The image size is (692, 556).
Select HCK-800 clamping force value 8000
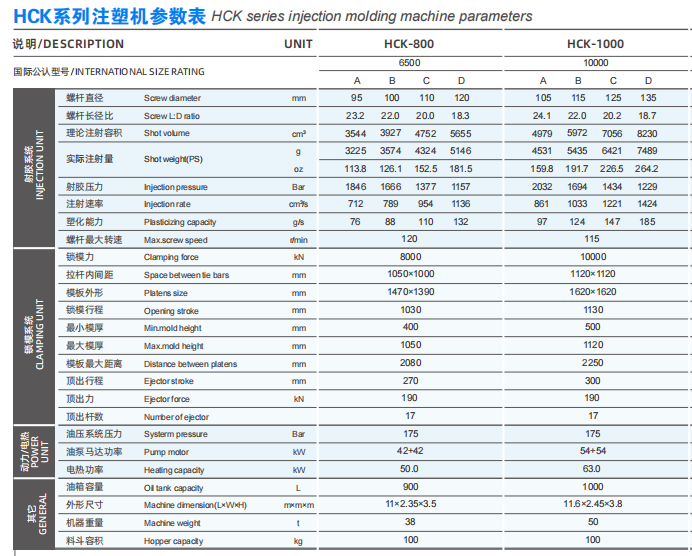pyautogui.click(x=410, y=257)
